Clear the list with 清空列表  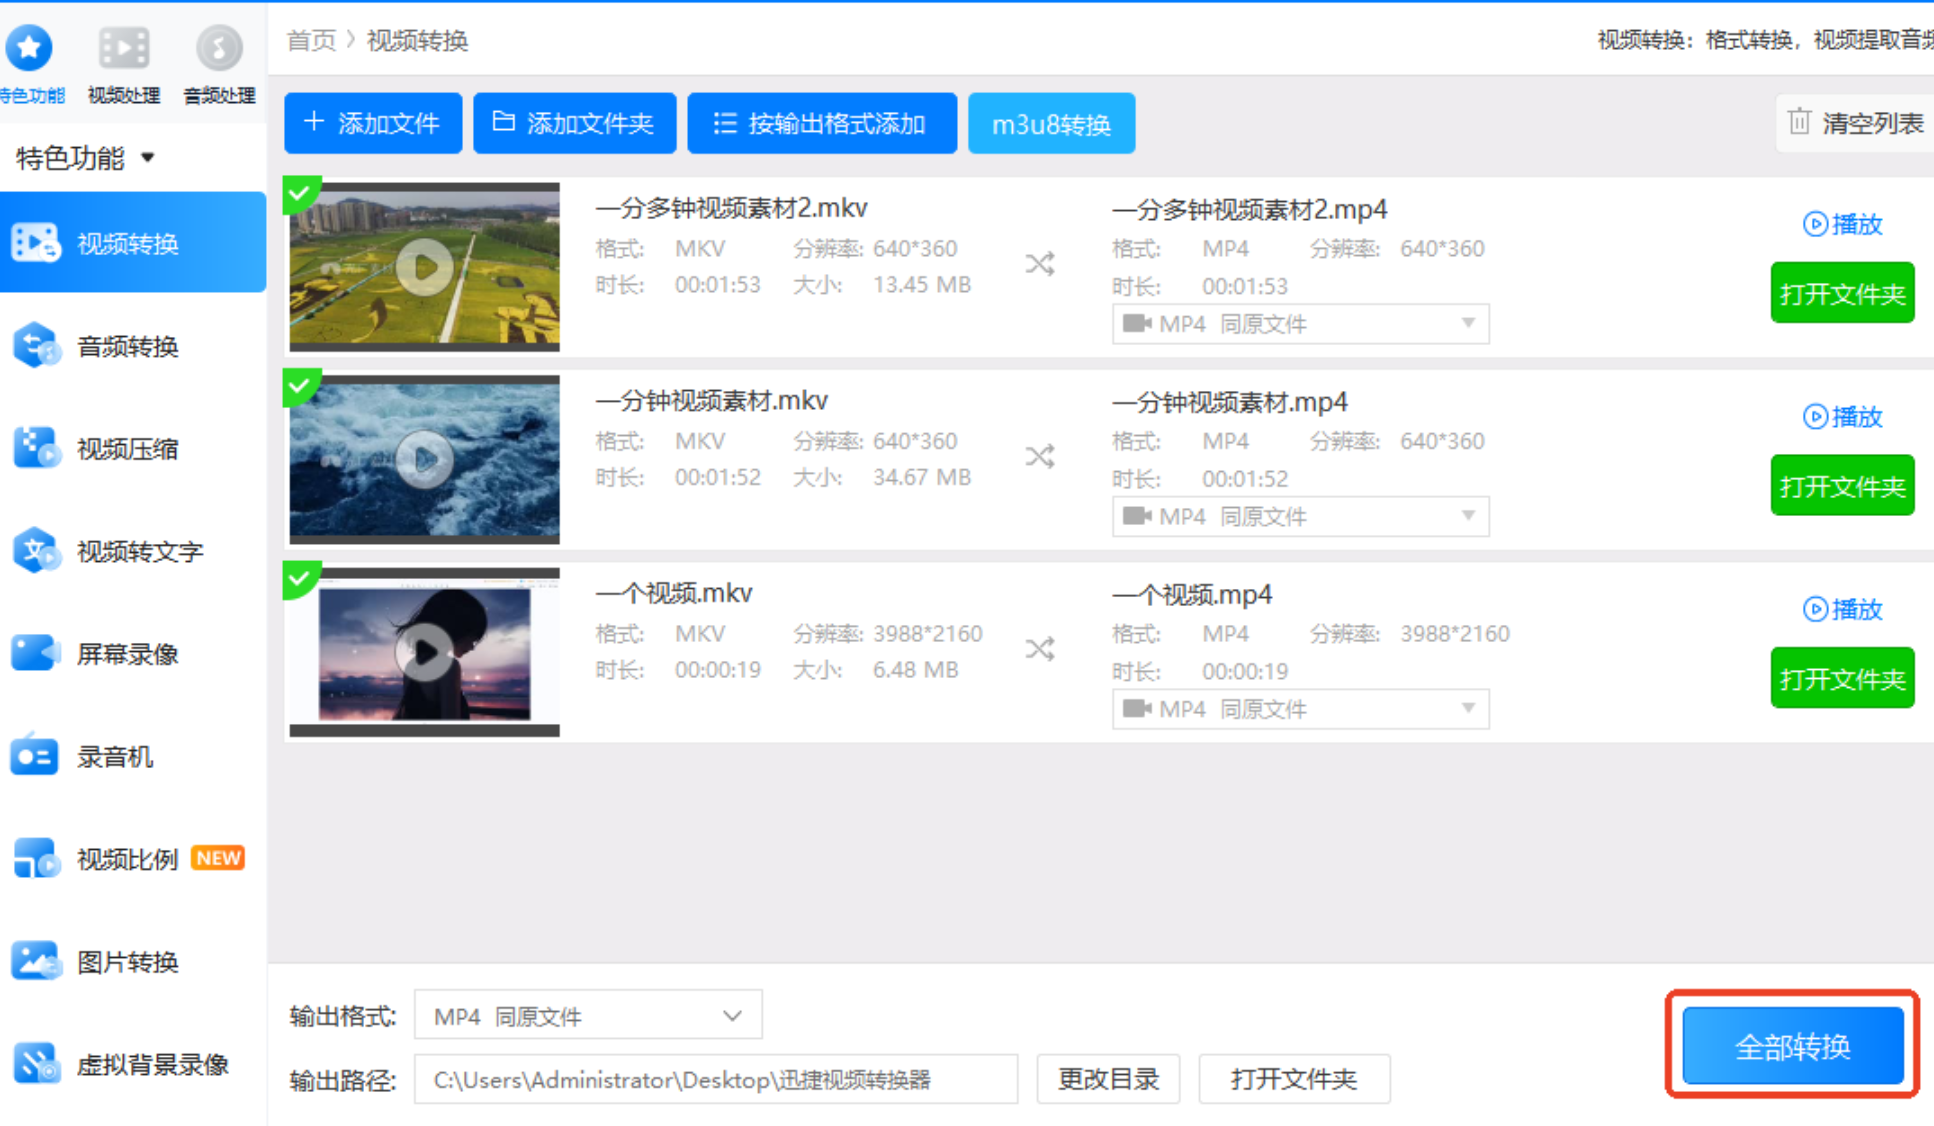(x=1856, y=123)
